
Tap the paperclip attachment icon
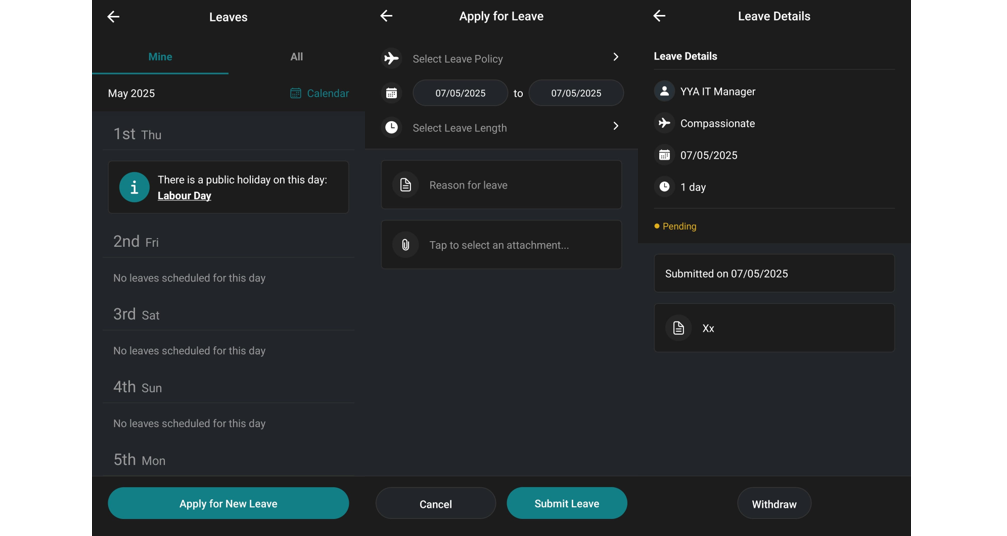[405, 245]
